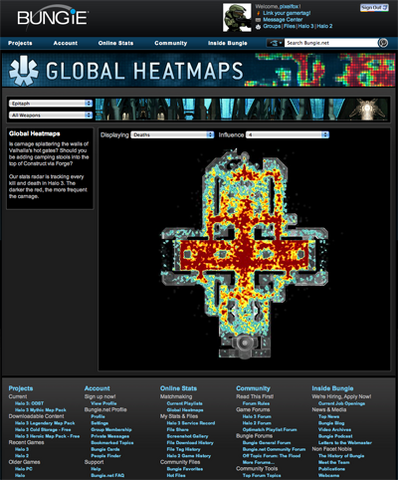
Task: Open the Halo 3 Cold Storage - Free link
Action: [x=43, y=430]
